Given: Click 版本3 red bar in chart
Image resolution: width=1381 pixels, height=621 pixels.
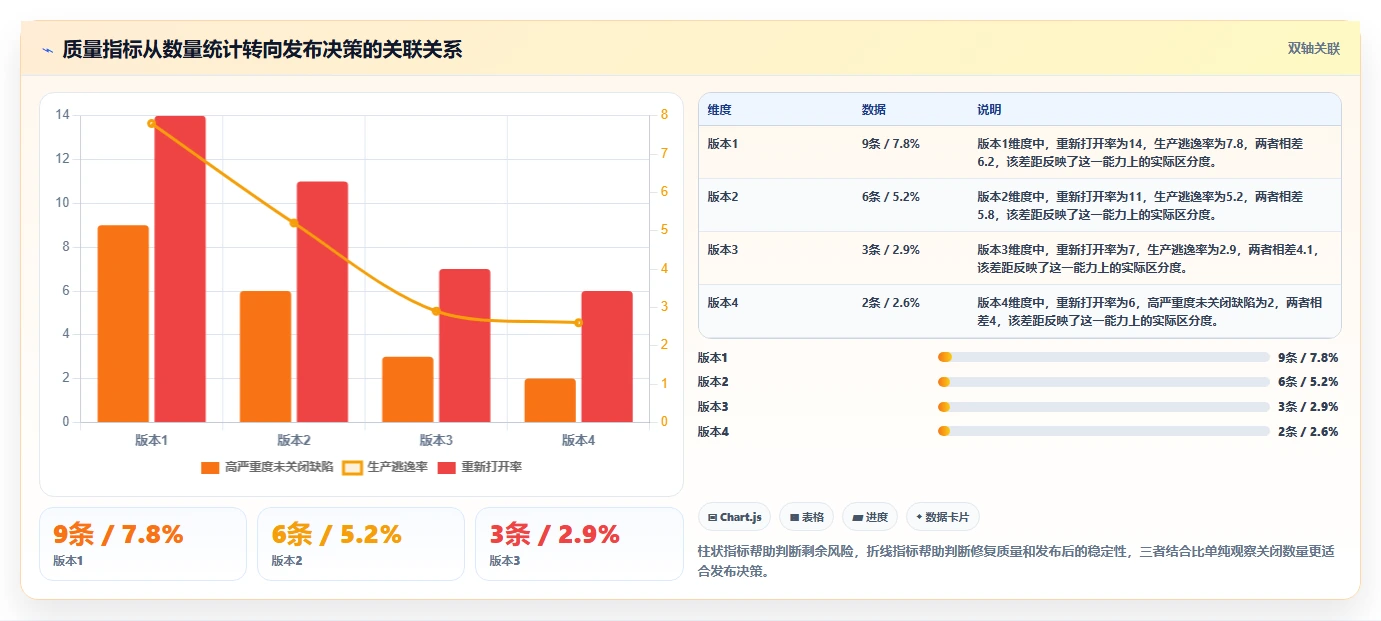Looking at the screenshot, I should point(465,346).
